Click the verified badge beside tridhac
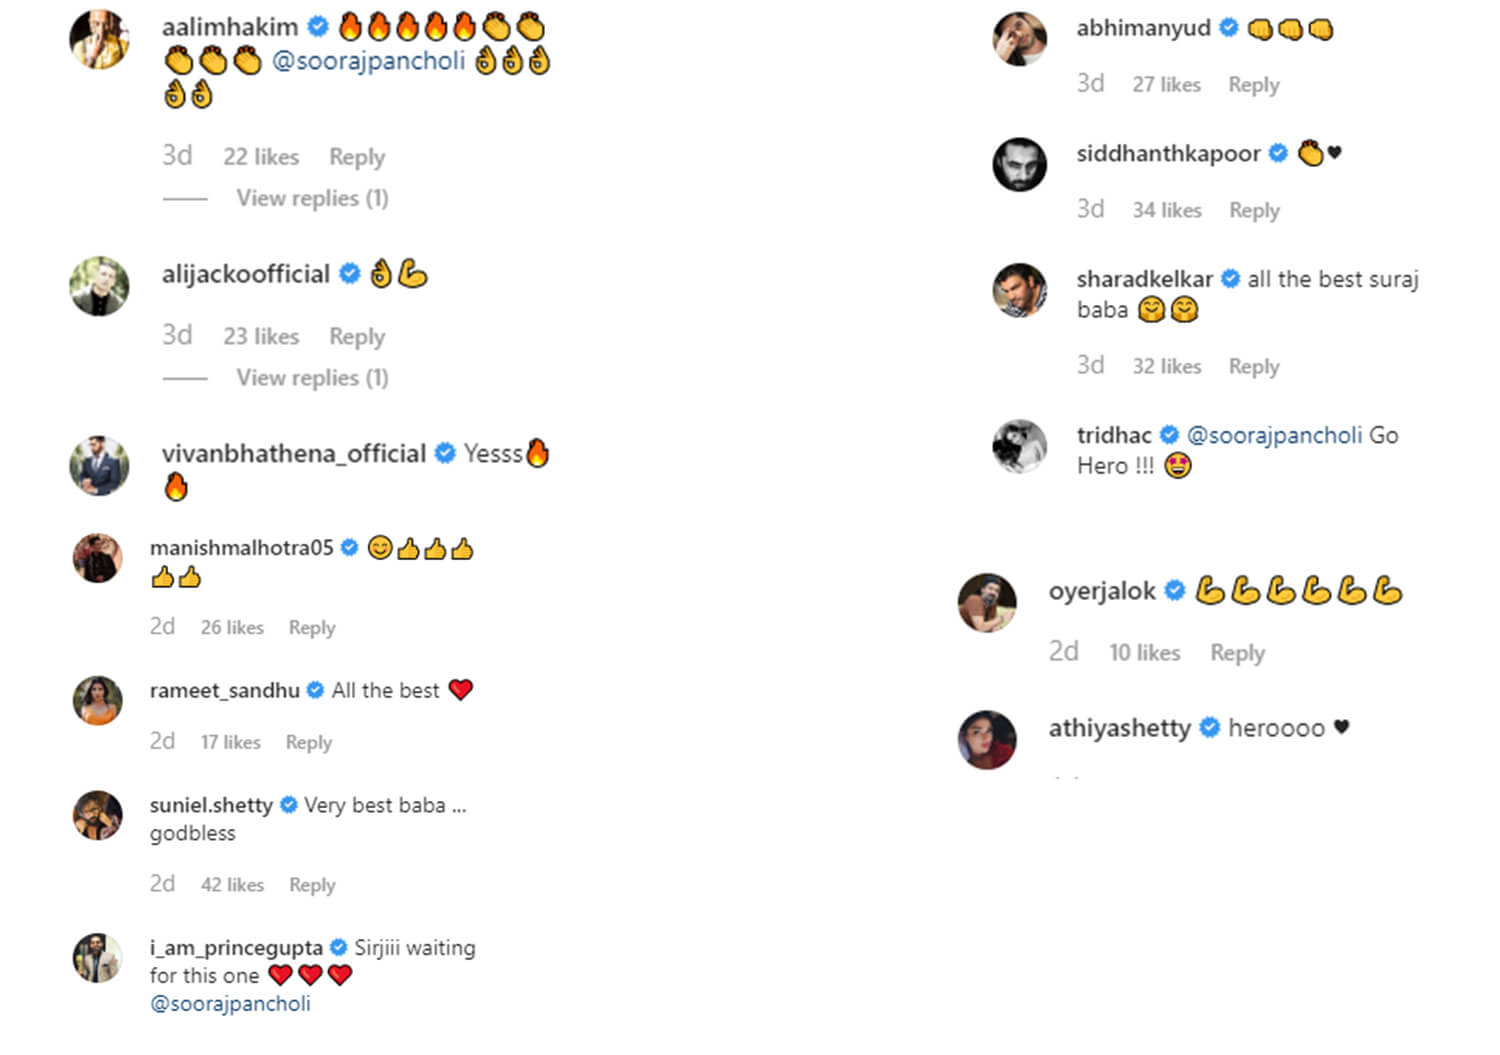The width and height of the screenshot is (1500, 1055). [x=1169, y=435]
